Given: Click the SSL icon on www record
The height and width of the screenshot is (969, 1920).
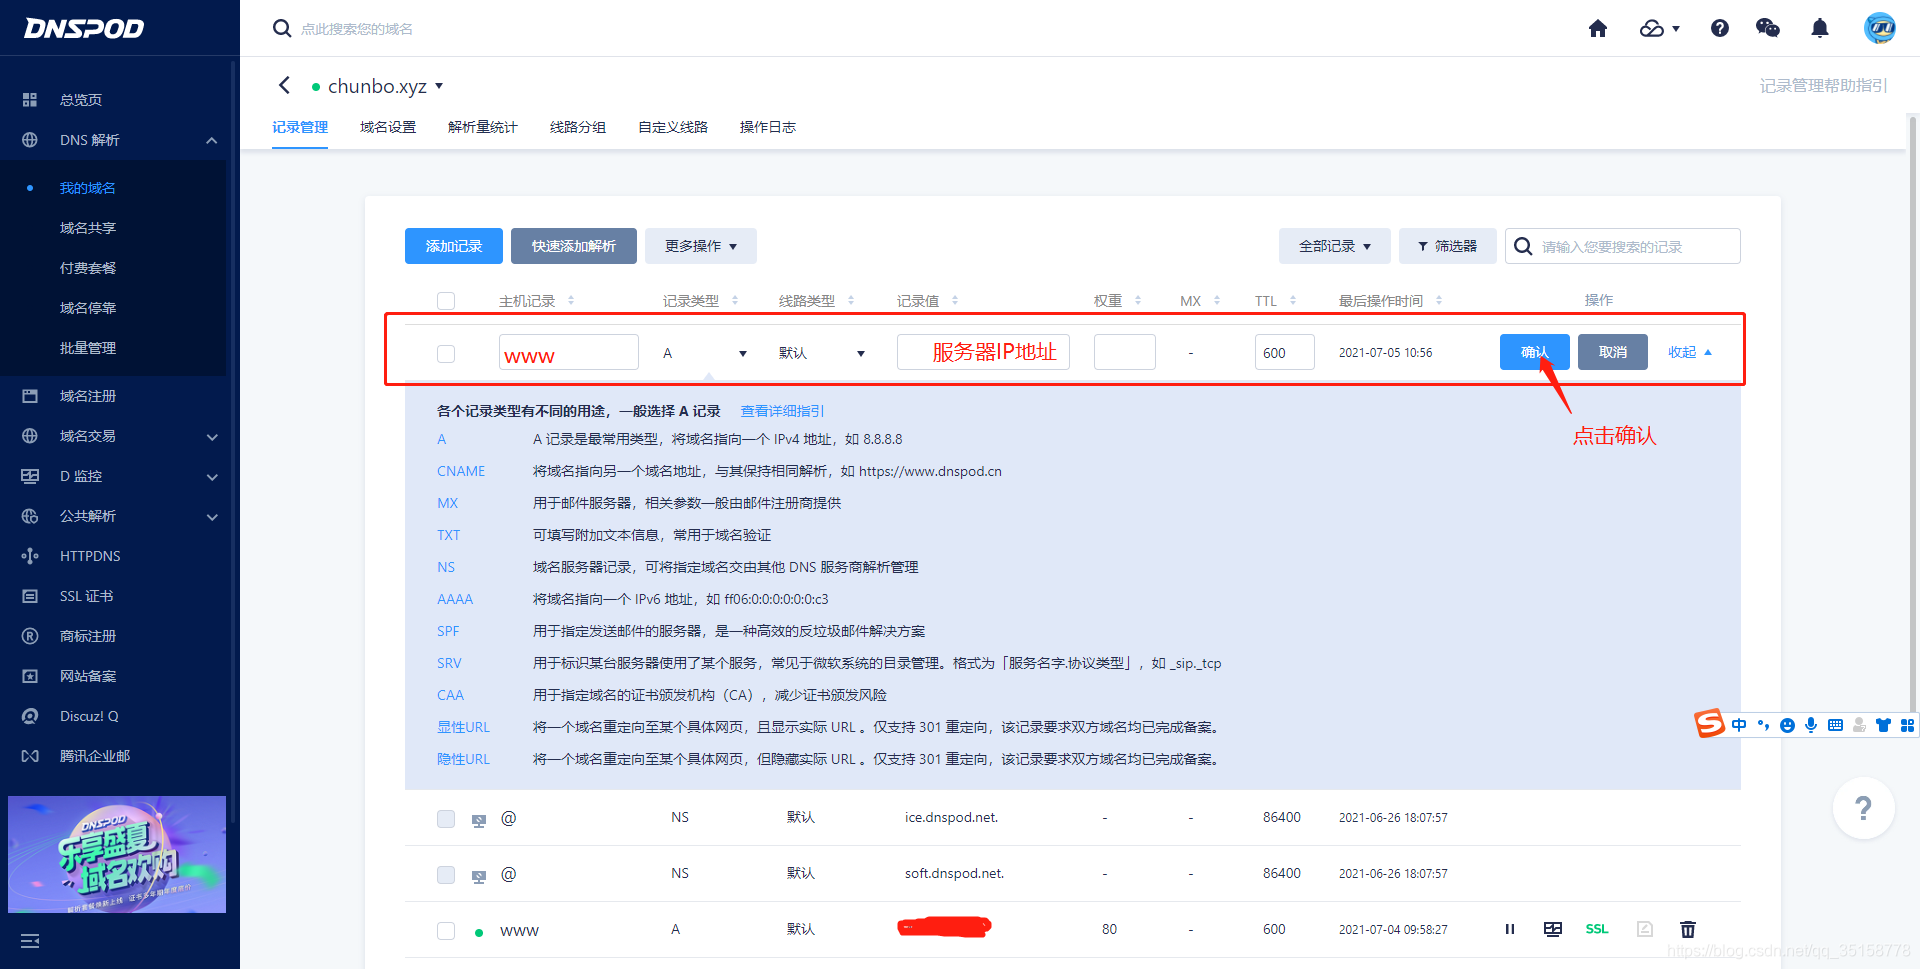Looking at the screenshot, I should pos(1597,929).
